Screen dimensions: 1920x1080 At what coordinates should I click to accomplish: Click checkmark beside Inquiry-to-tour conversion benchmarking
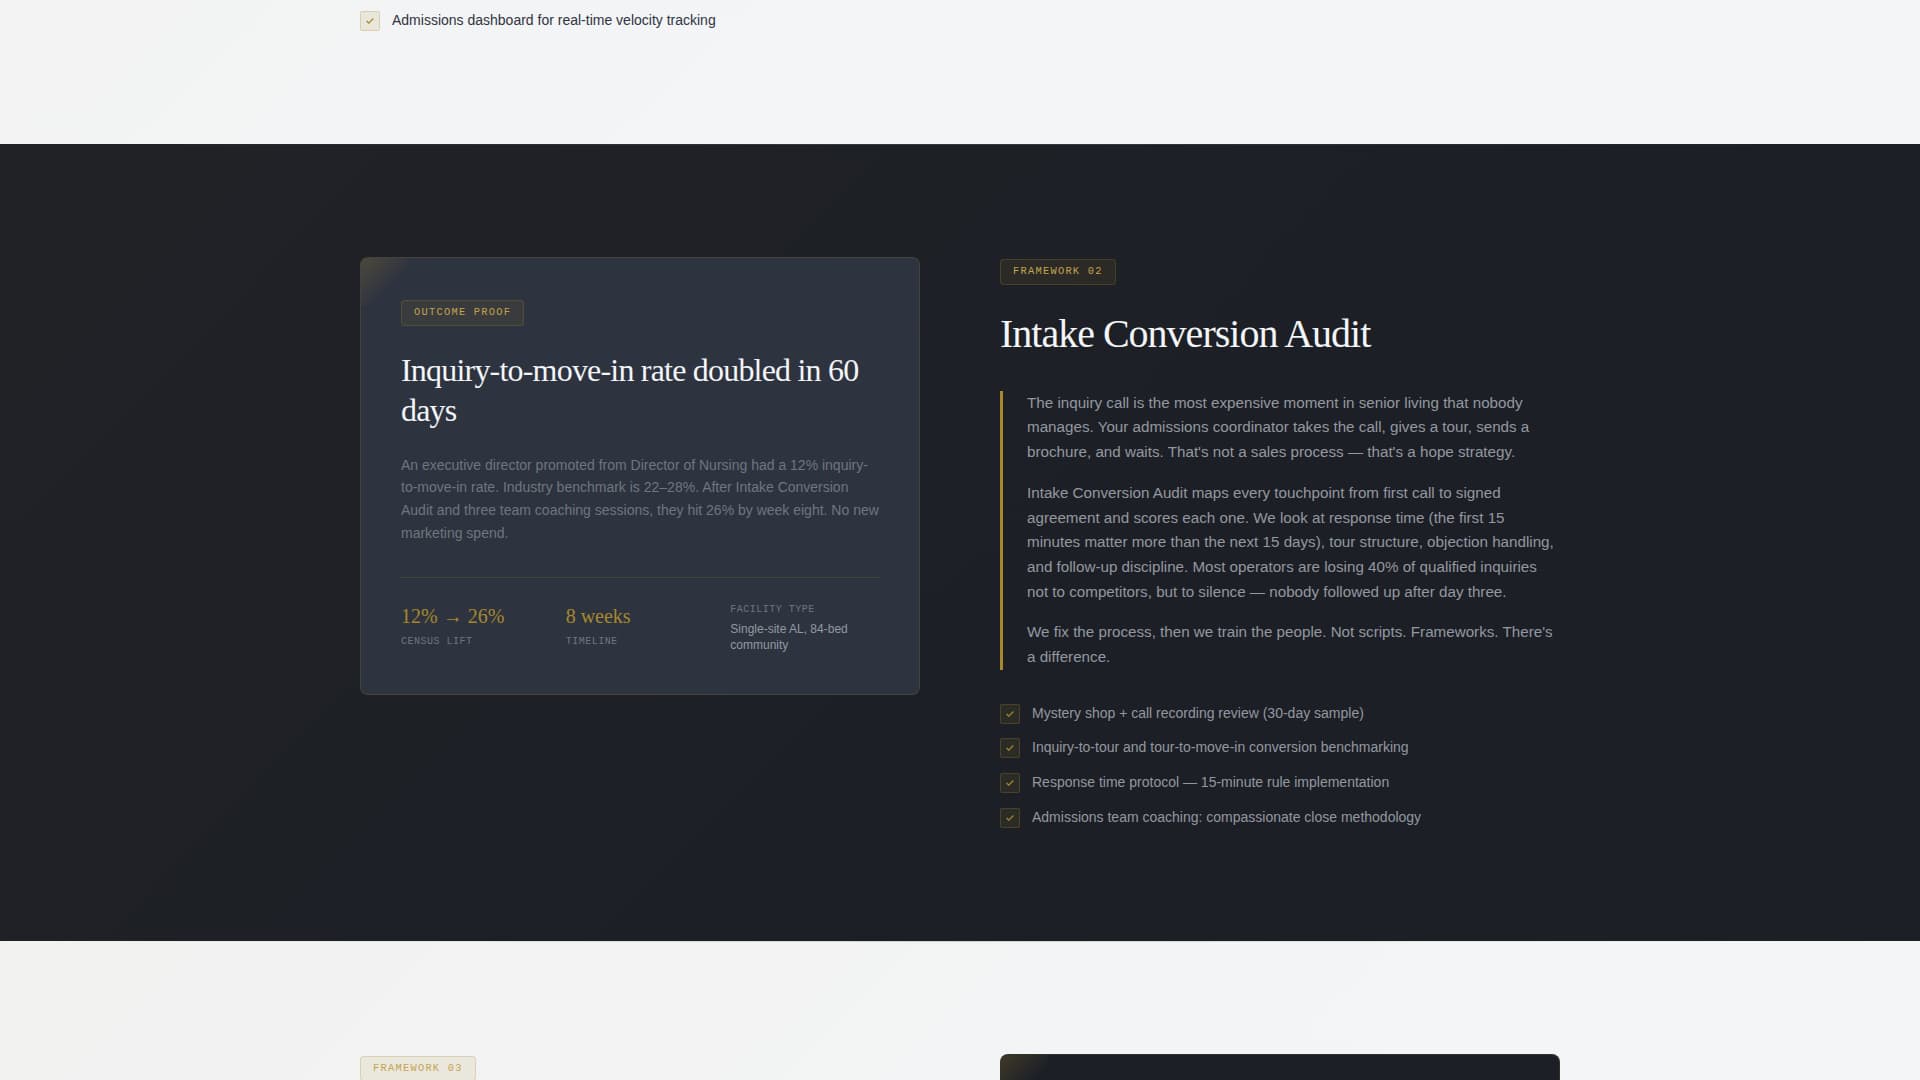(1010, 748)
